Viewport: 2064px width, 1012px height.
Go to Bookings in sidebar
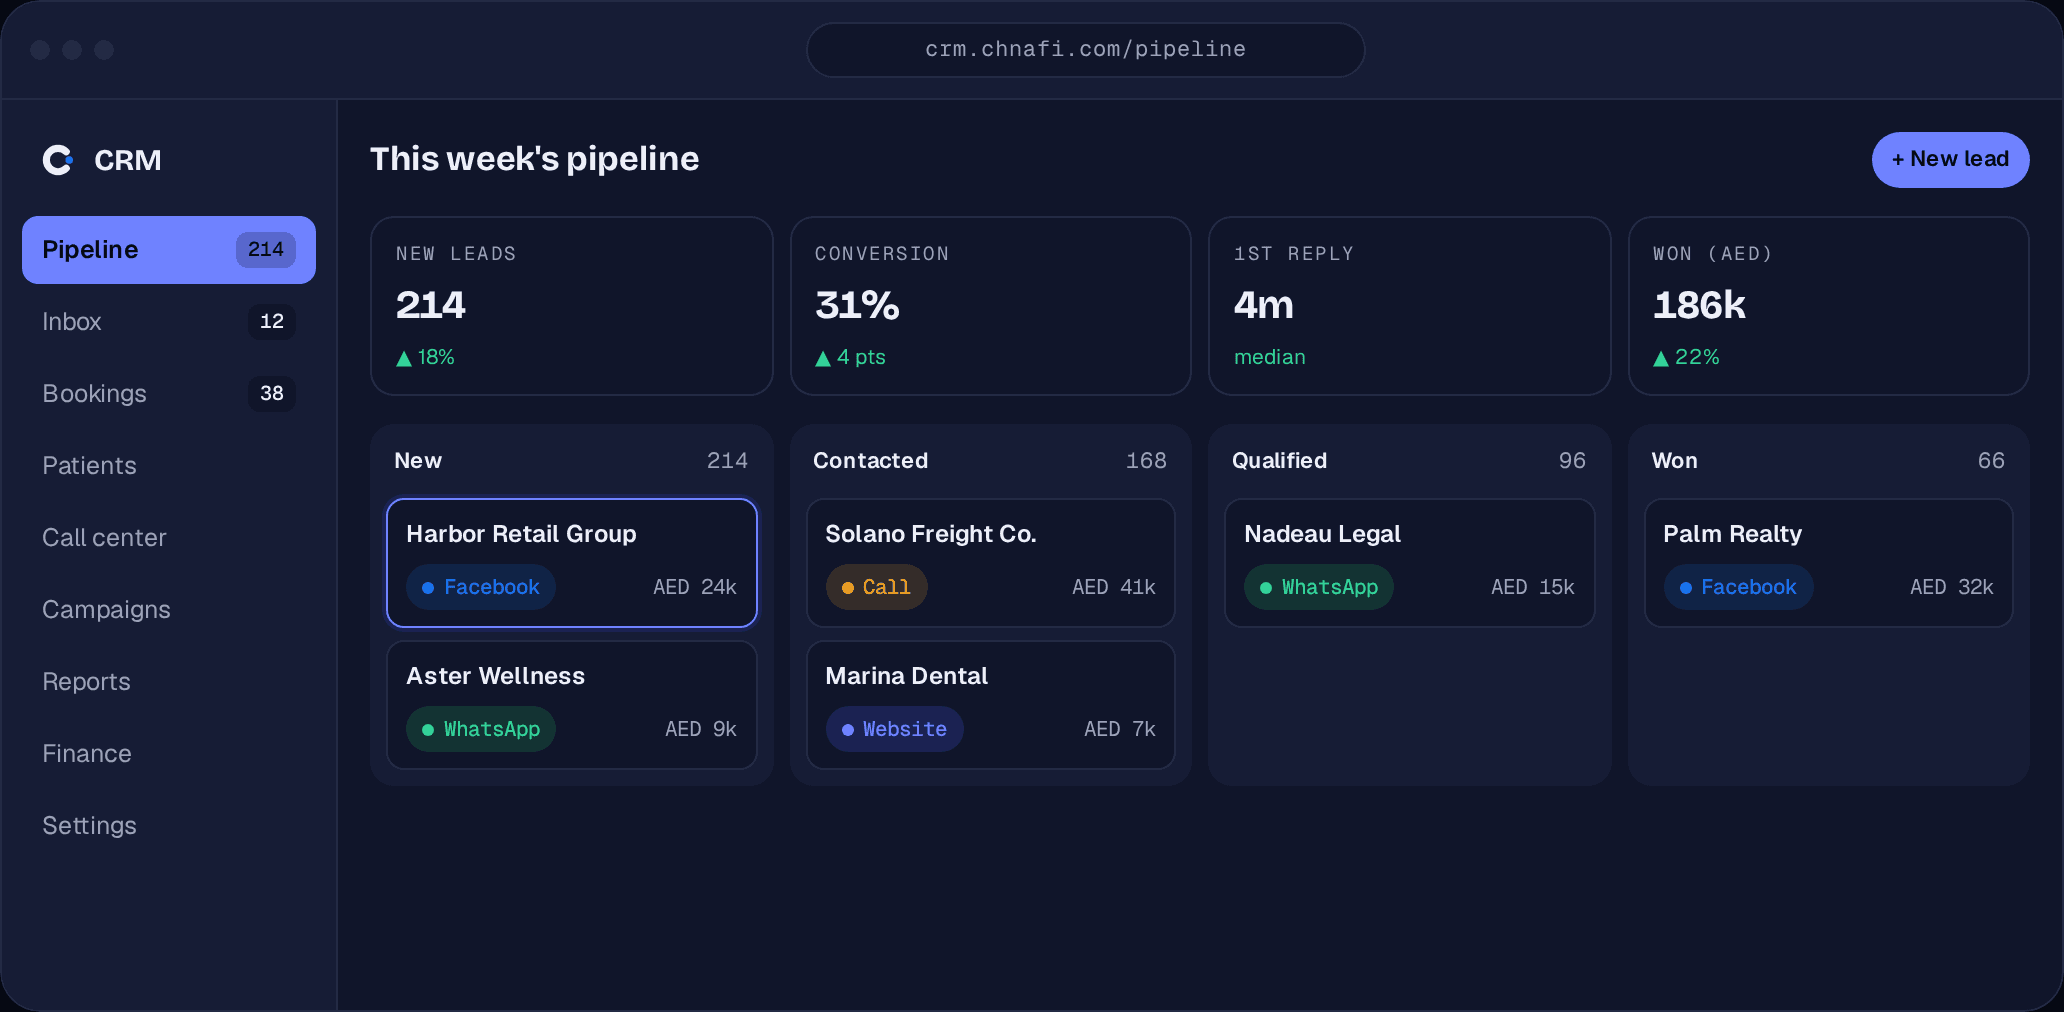[x=169, y=394]
